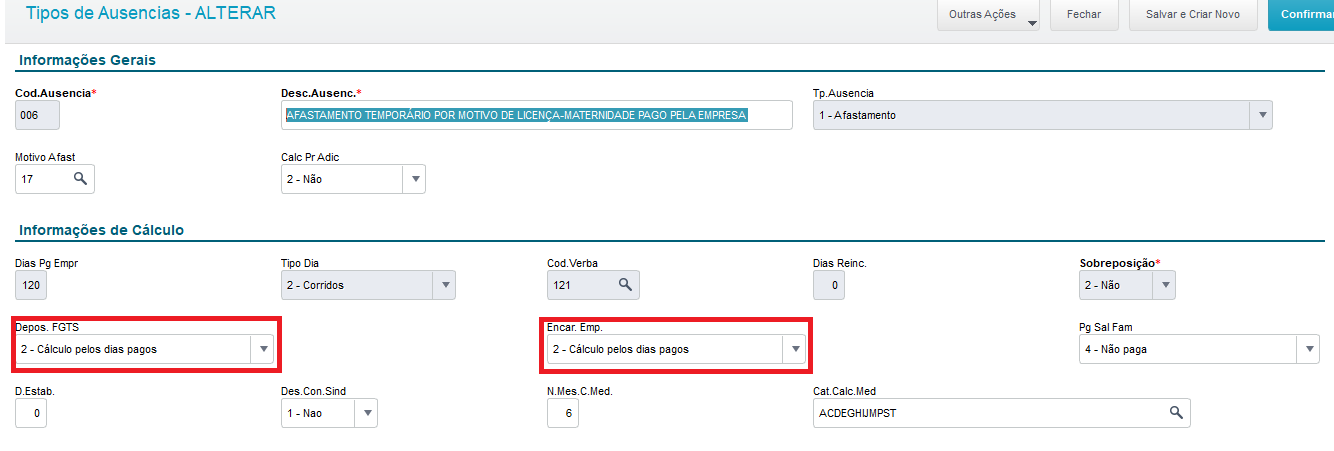Click the Cat.Calc.Med text field

tap(1002, 413)
